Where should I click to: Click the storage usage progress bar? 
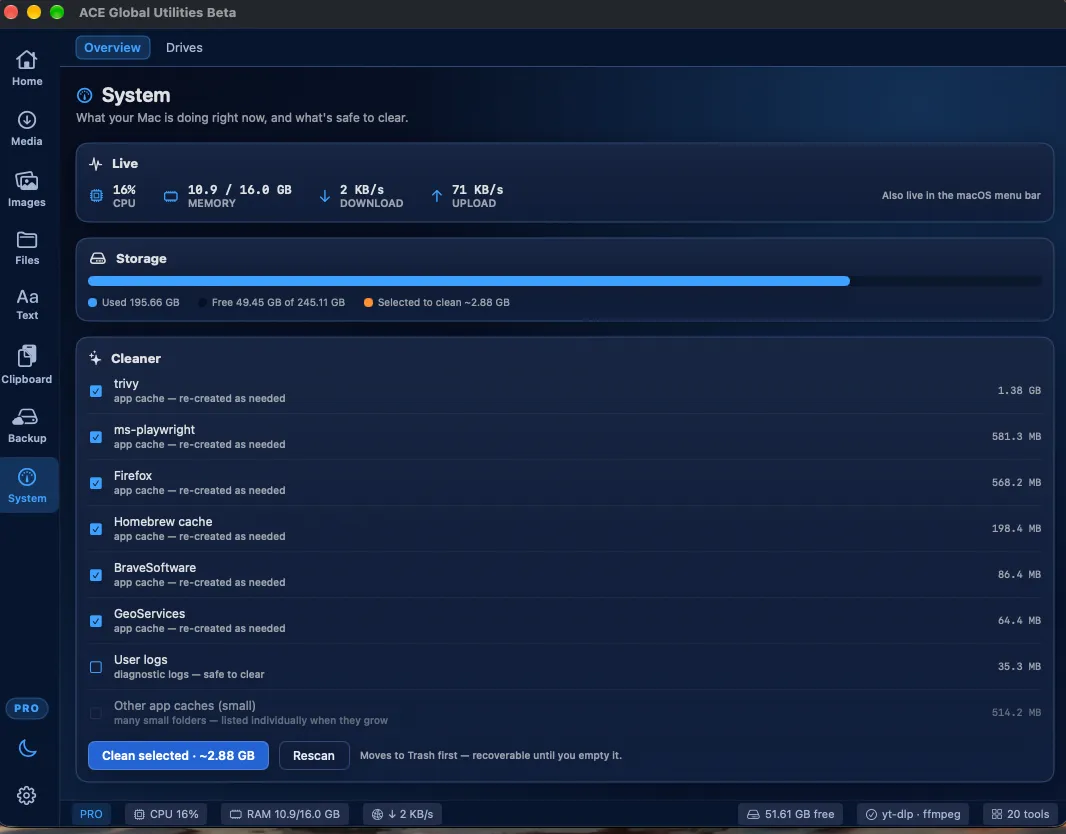pyautogui.click(x=564, y=281)
